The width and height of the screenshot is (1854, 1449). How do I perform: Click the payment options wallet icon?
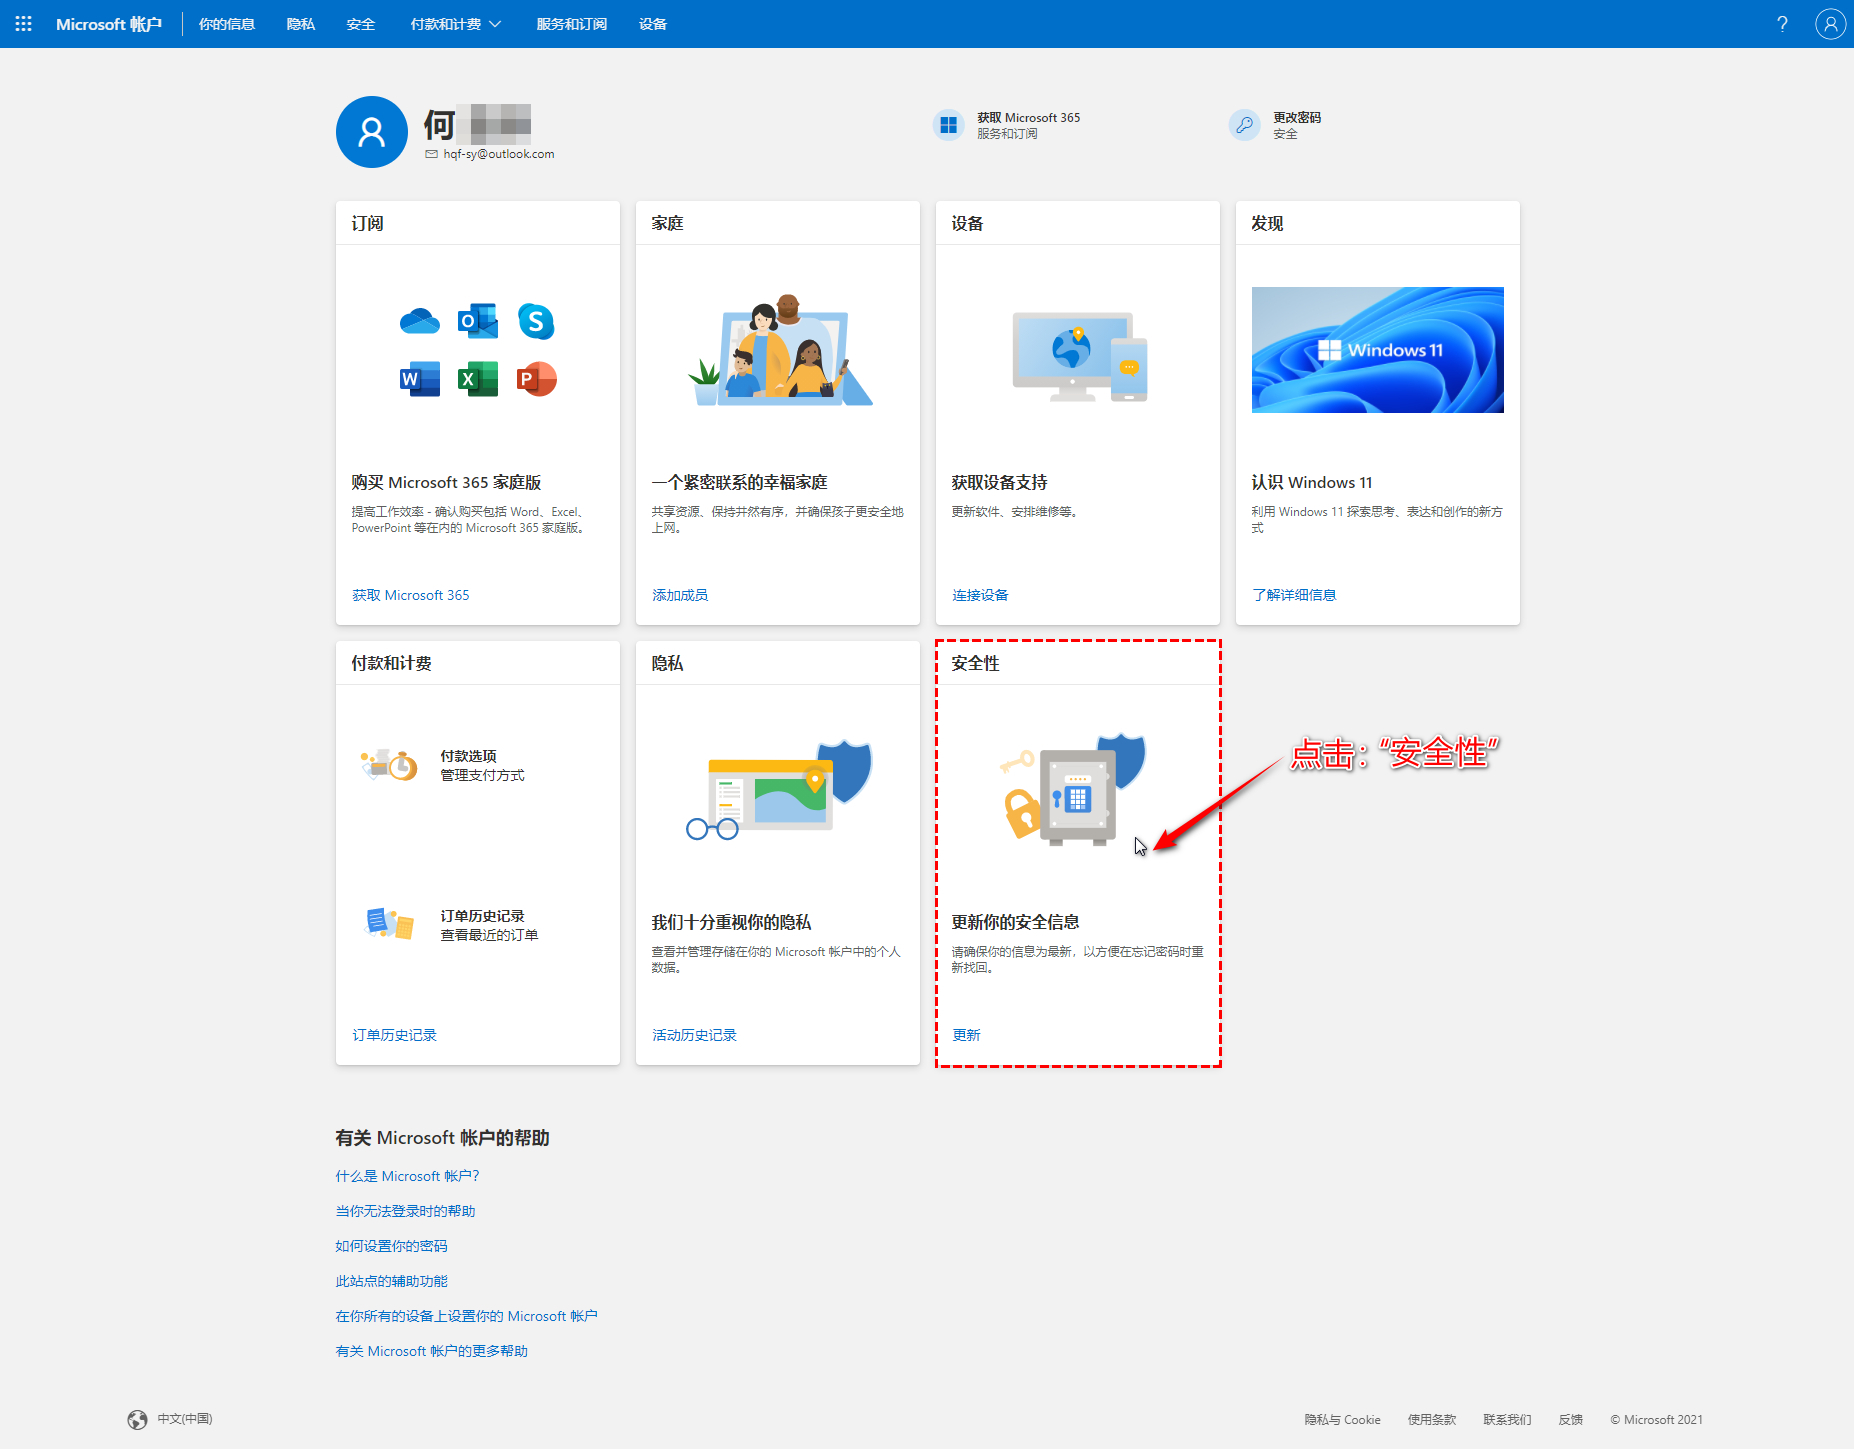click(389, 765)
